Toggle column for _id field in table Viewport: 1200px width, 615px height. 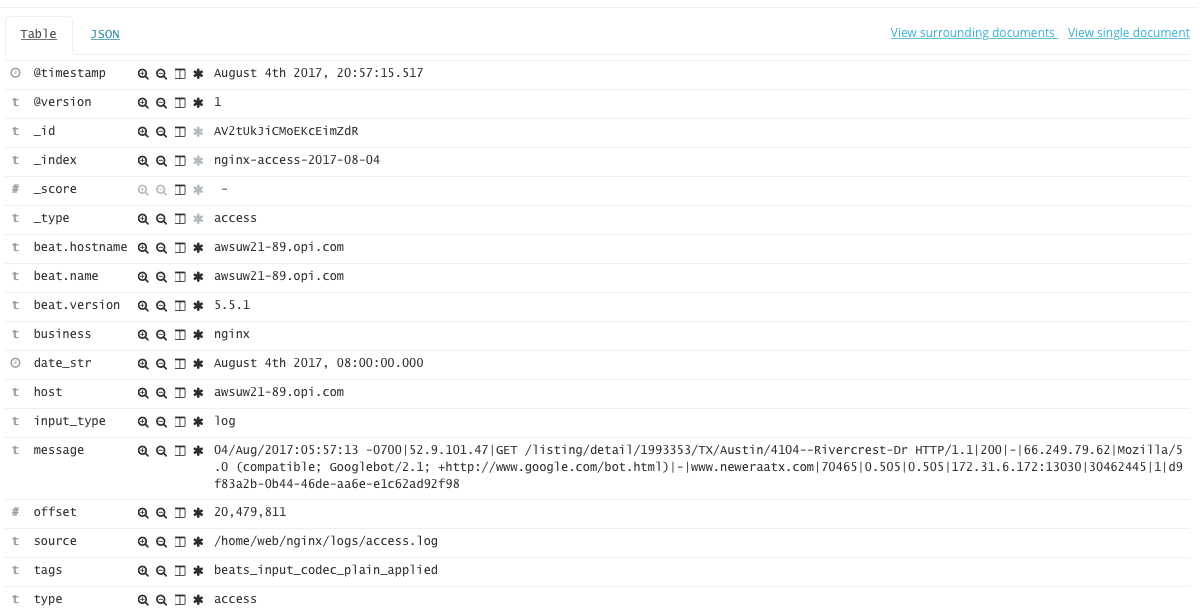pos(180,132)
